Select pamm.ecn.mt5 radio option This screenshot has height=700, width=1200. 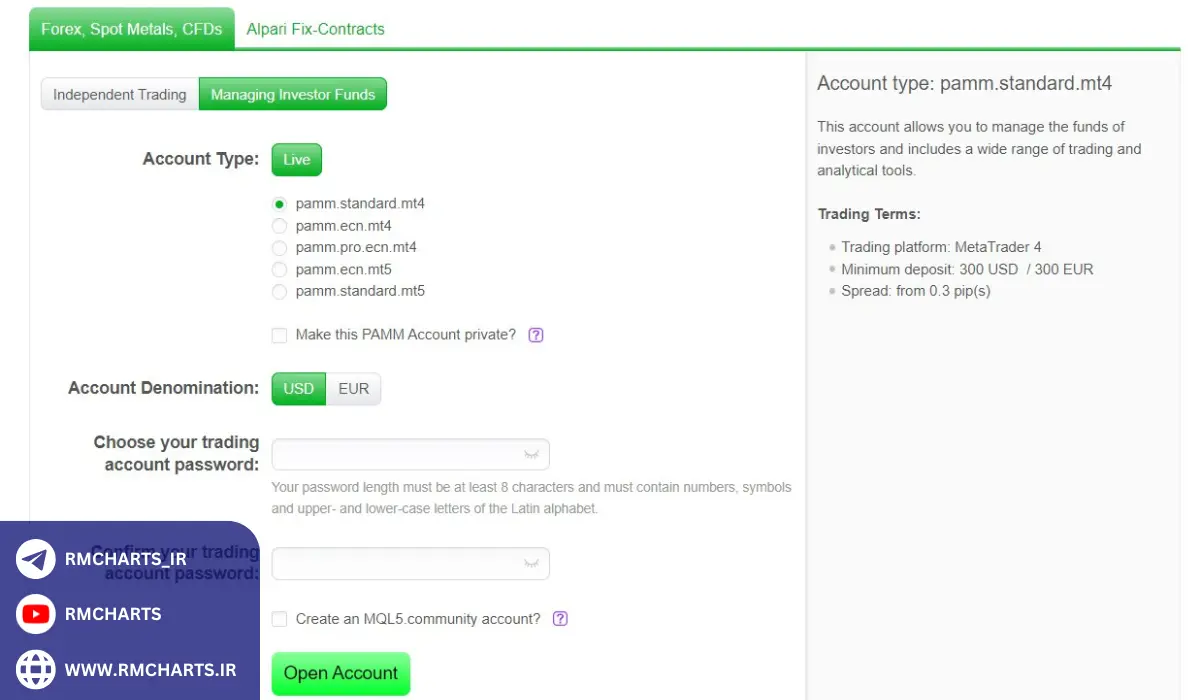point(280,270)
